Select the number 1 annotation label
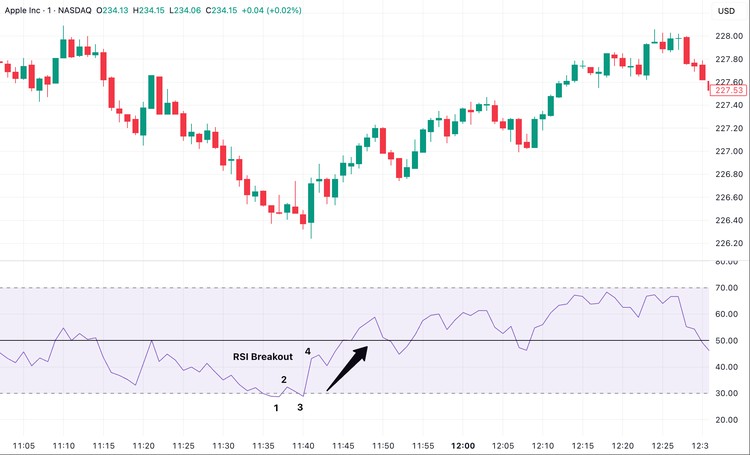The width and height of the screenshot is (750, 455). coord(276,407)
